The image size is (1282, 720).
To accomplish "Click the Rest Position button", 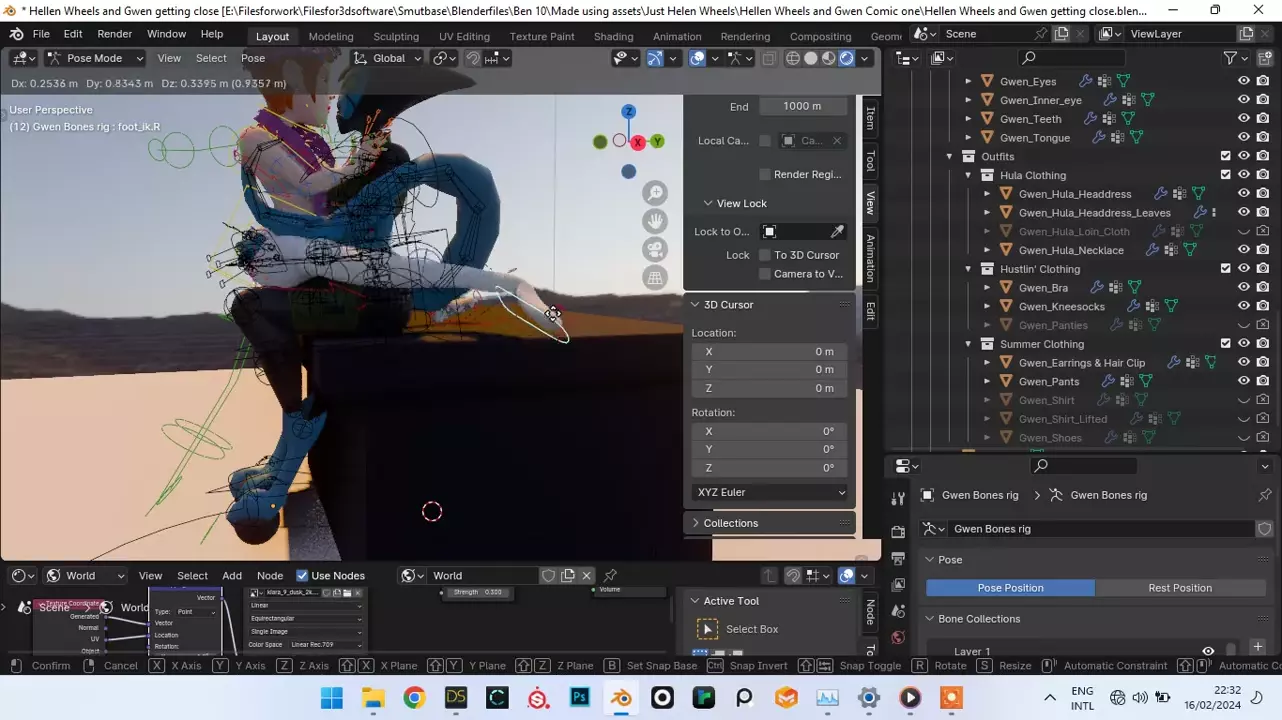I will pyautogui.click(x=1179, y=588).
